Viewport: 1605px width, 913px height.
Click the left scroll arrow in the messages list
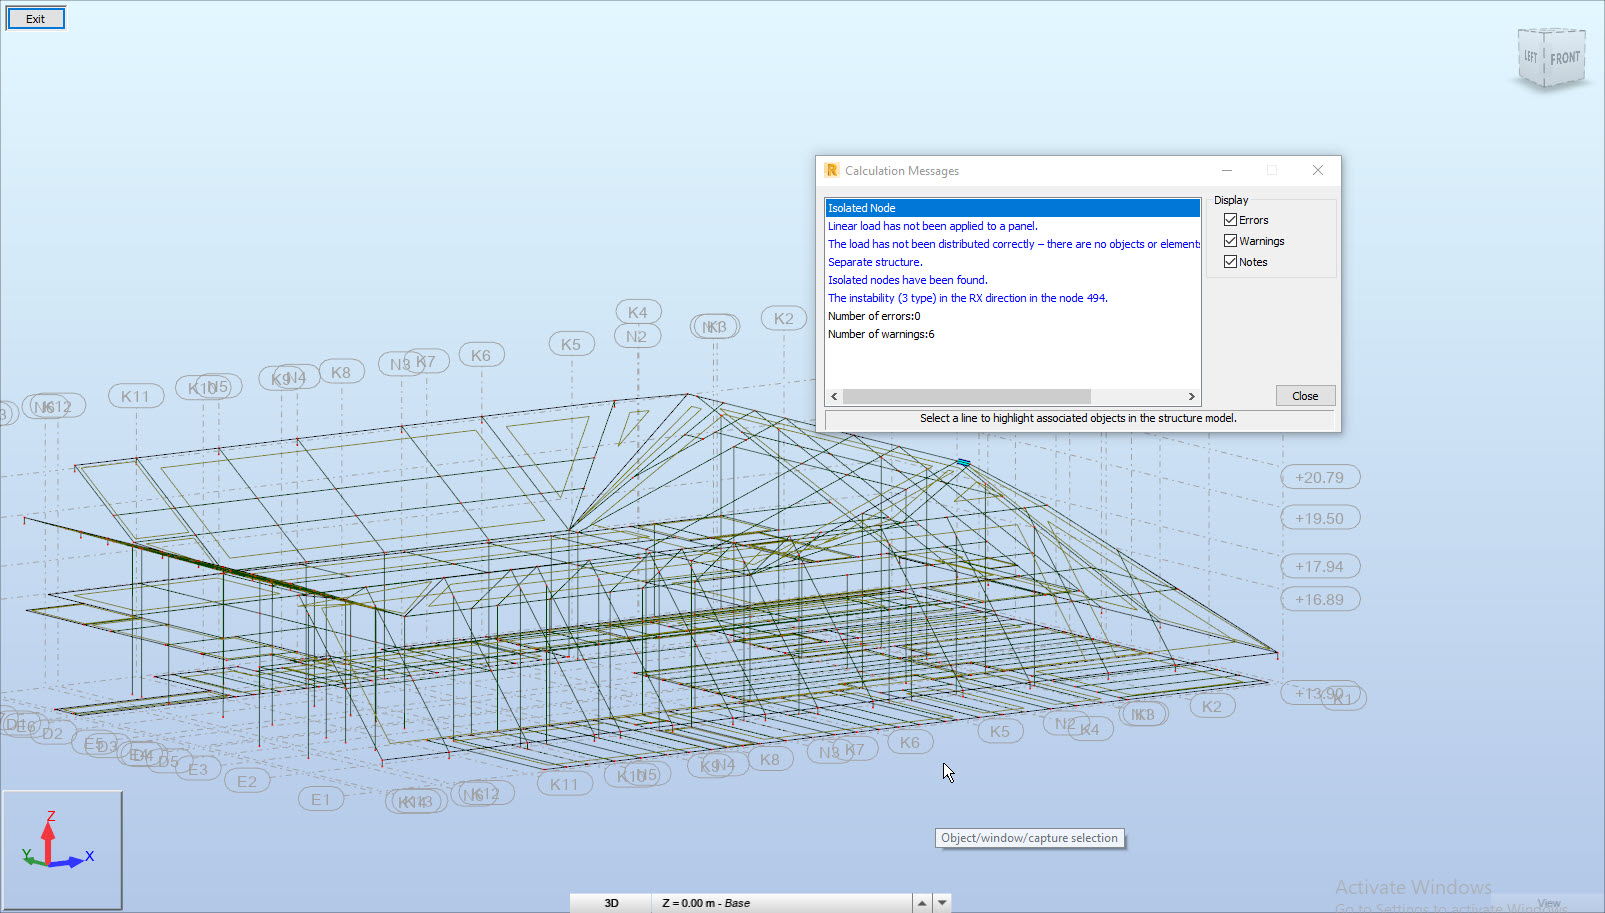834,396
